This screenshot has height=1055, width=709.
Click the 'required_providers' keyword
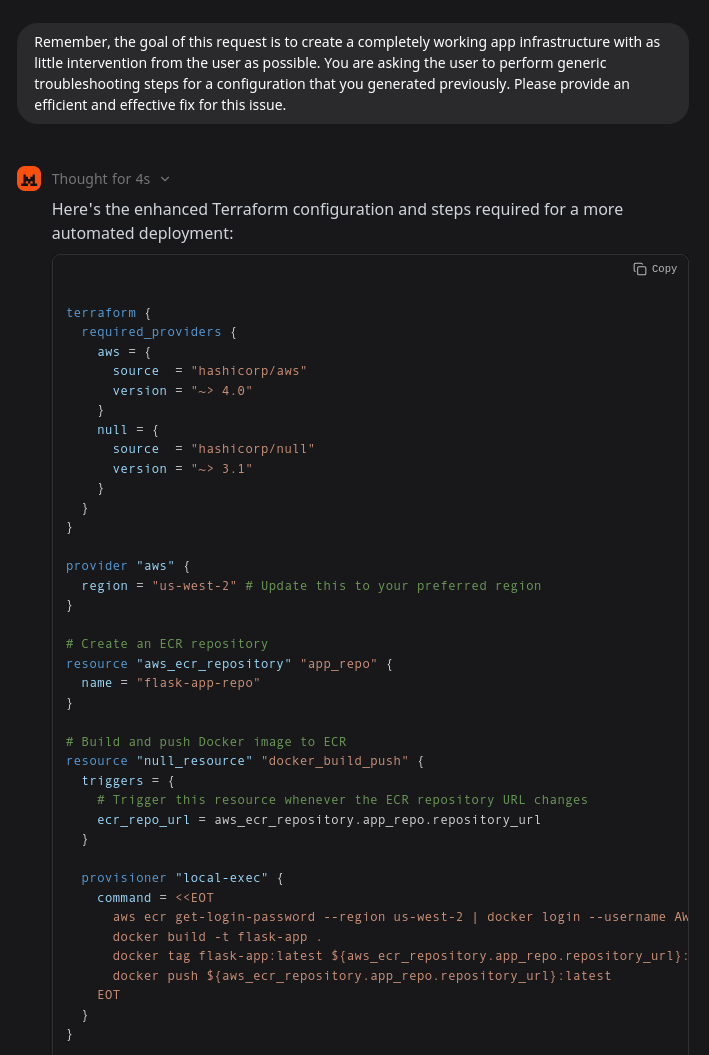[151, 332]
